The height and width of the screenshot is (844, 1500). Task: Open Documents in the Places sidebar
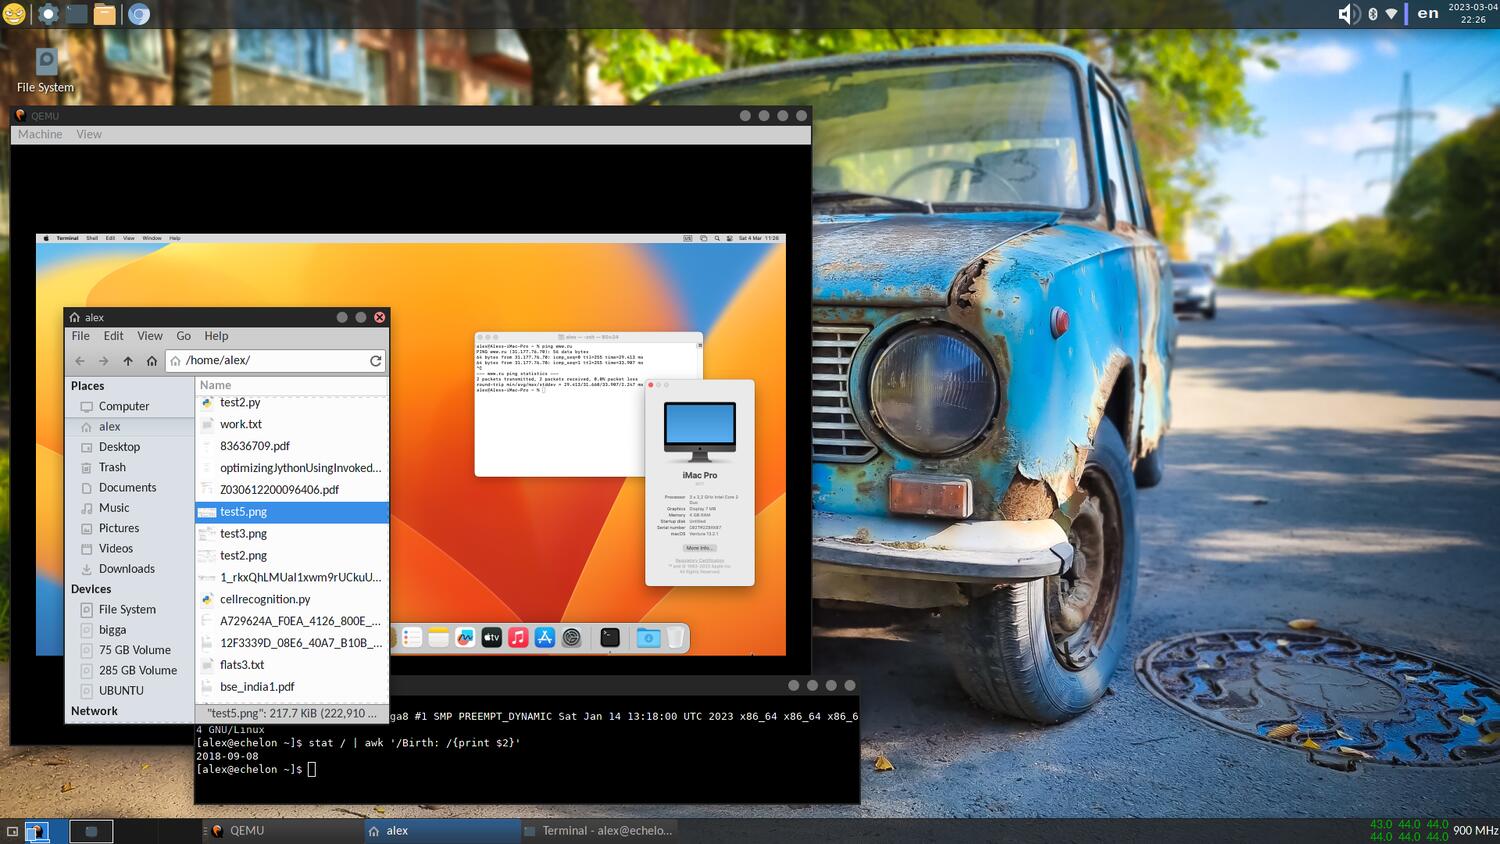(130, 488)
